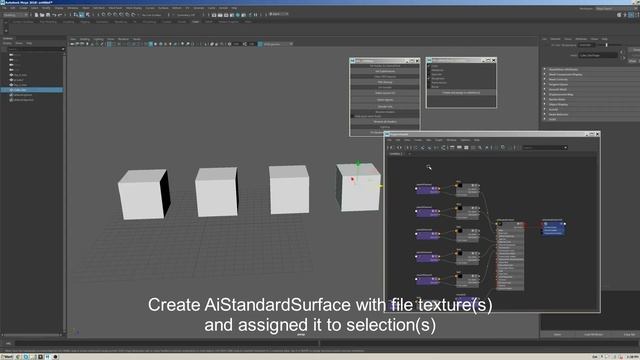The image size is (640, 360).
Task: Click the Maya icon on Hypershade title bar
Action: (387, 134)
